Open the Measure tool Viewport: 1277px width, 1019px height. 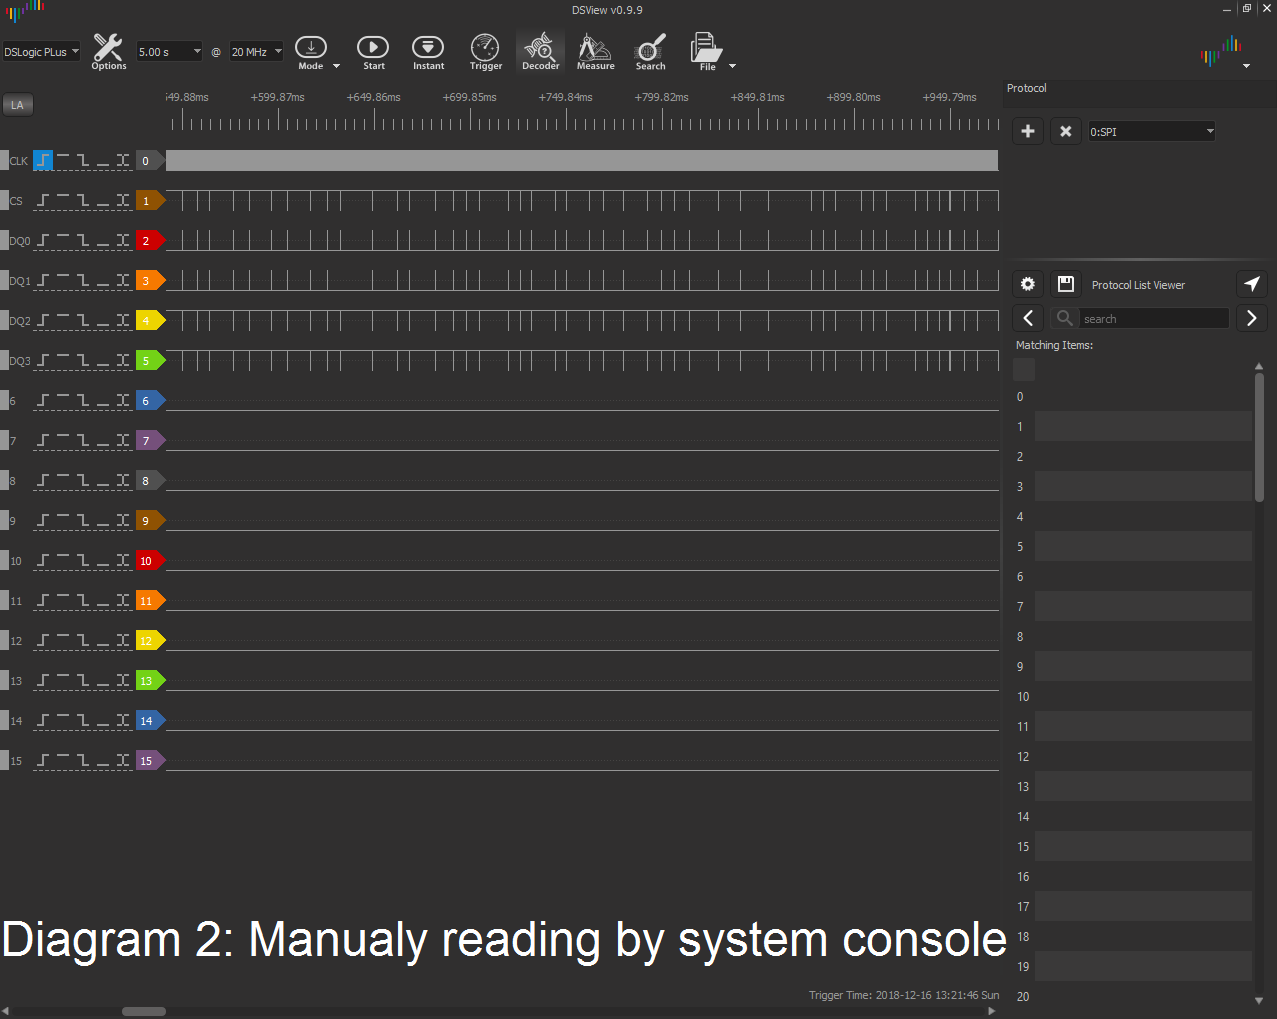[x=595, y=51]
